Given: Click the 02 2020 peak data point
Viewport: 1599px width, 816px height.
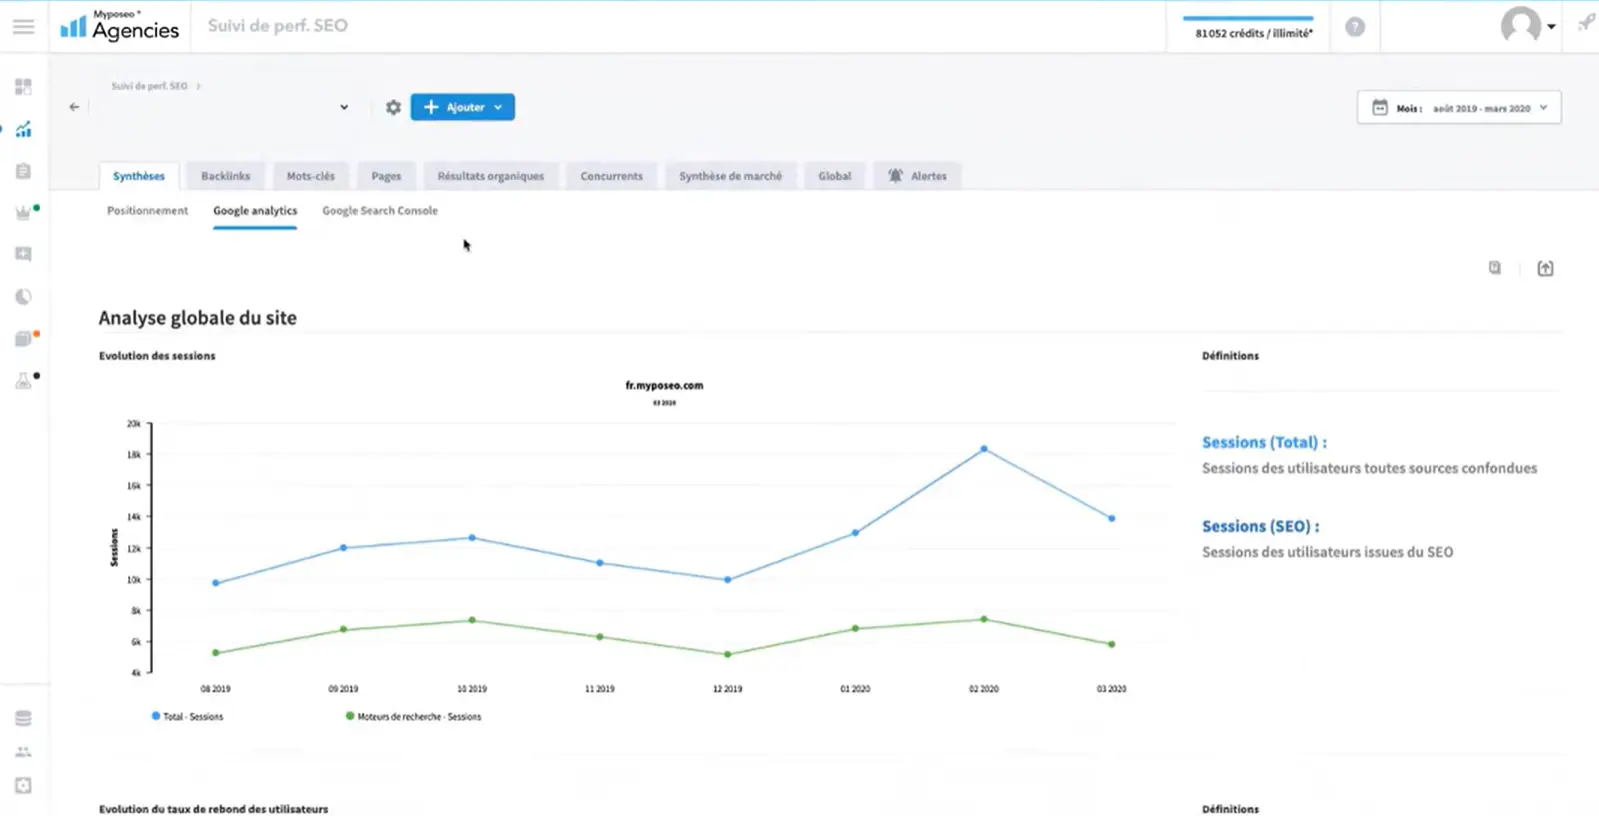Looking at the screenshot, I should point(984,449).
